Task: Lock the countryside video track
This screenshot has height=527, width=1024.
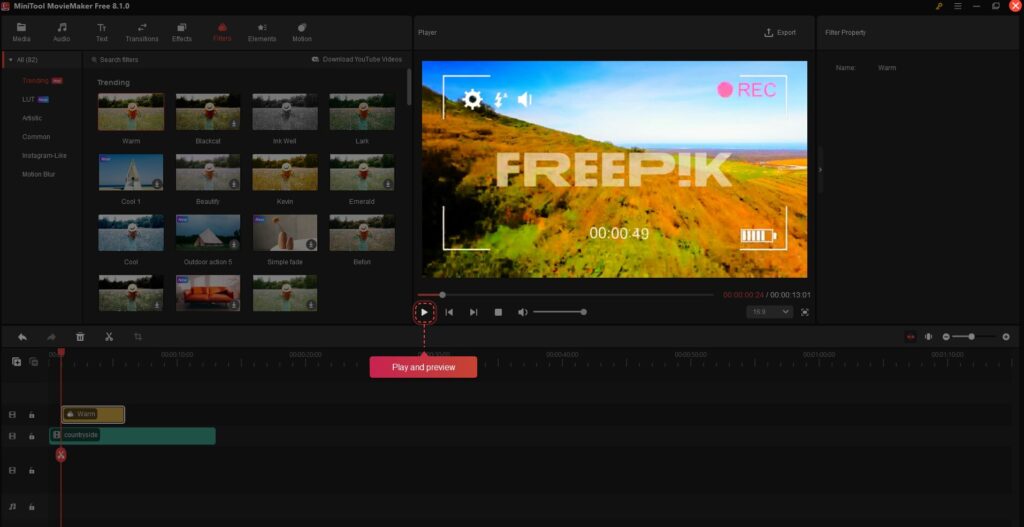Action: coord(31,436)
